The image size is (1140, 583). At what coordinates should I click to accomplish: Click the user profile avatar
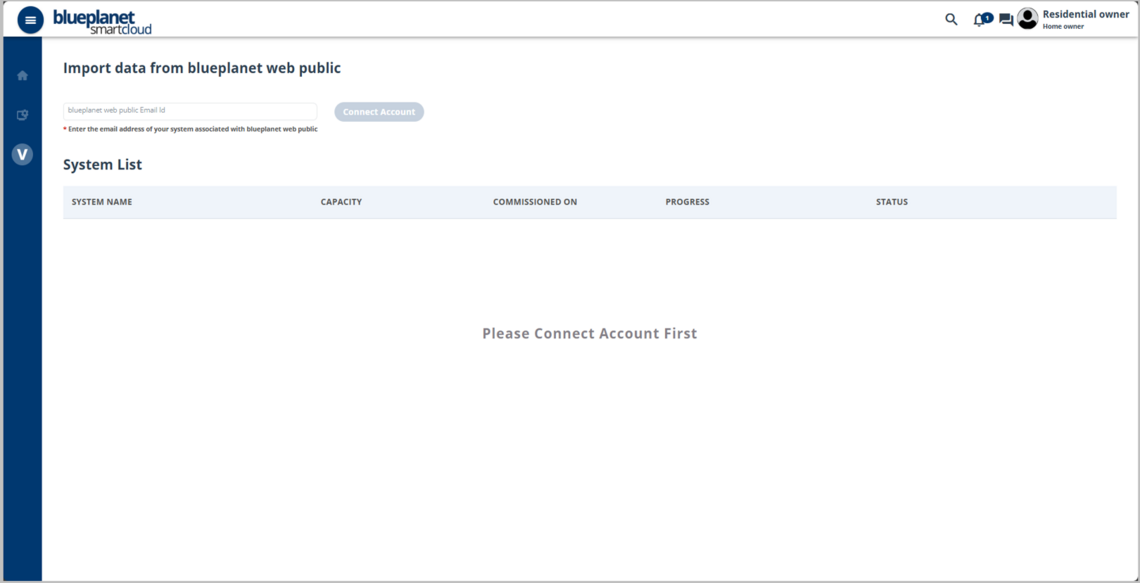1027,19
